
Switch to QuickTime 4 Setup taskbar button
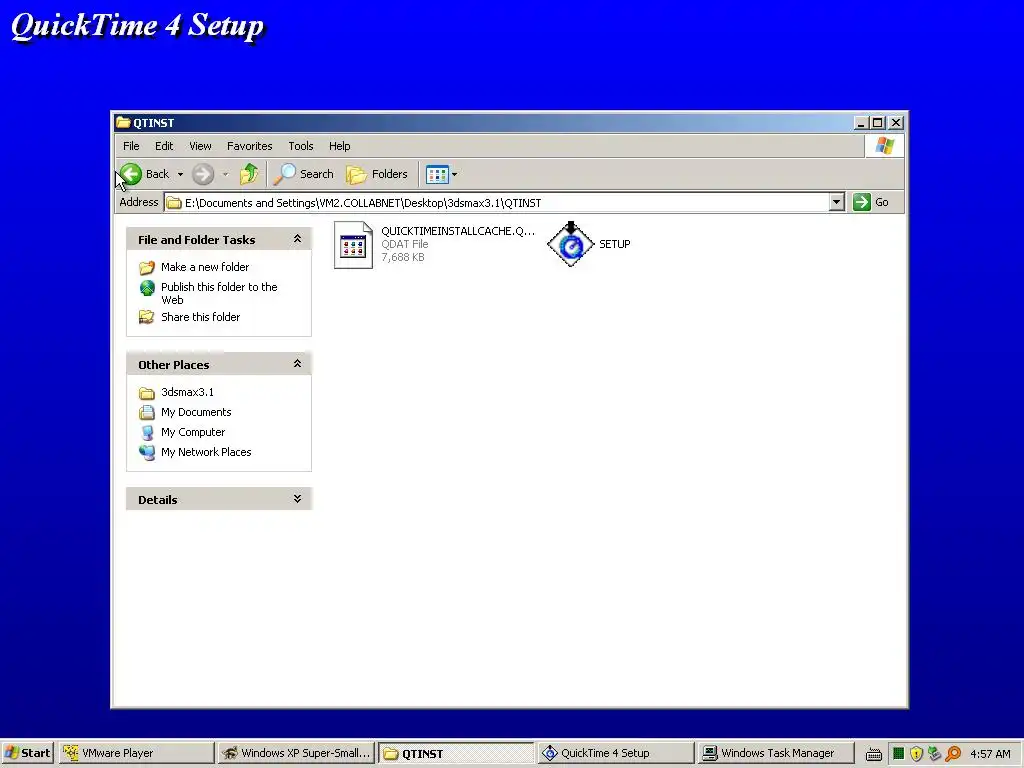616,753
